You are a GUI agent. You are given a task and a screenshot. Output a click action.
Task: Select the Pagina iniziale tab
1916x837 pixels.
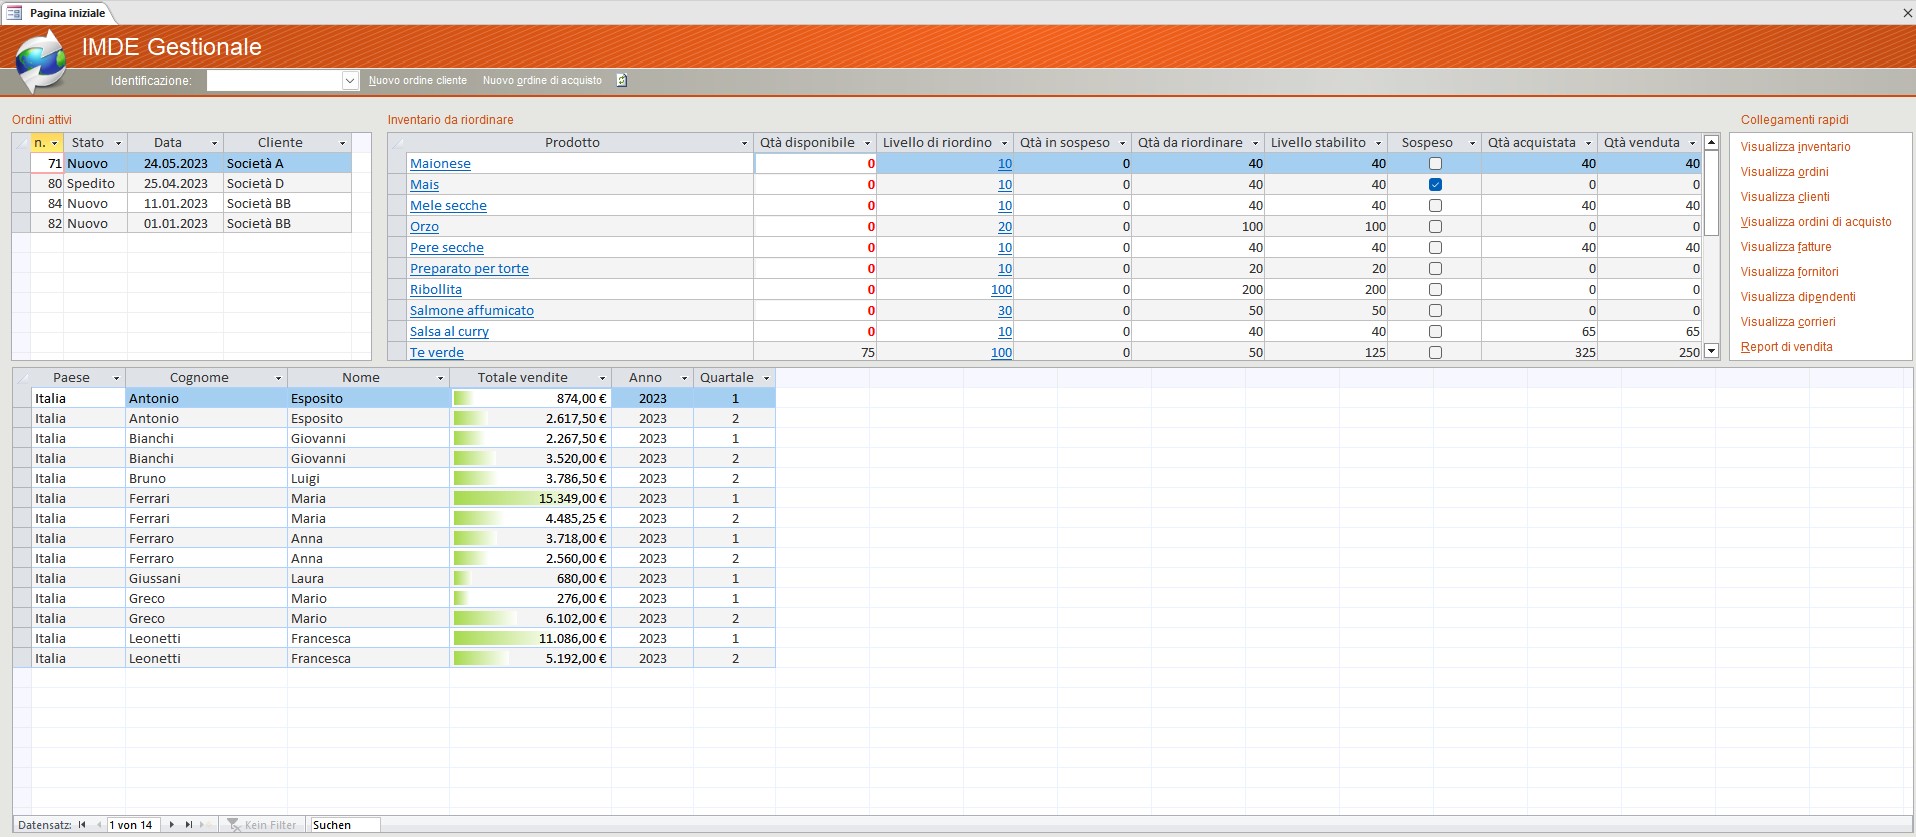click(58, 13)
